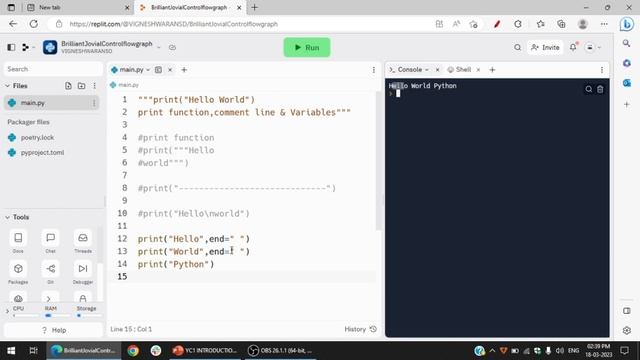
Task: Open the Git tool
Action: (51, 273)
